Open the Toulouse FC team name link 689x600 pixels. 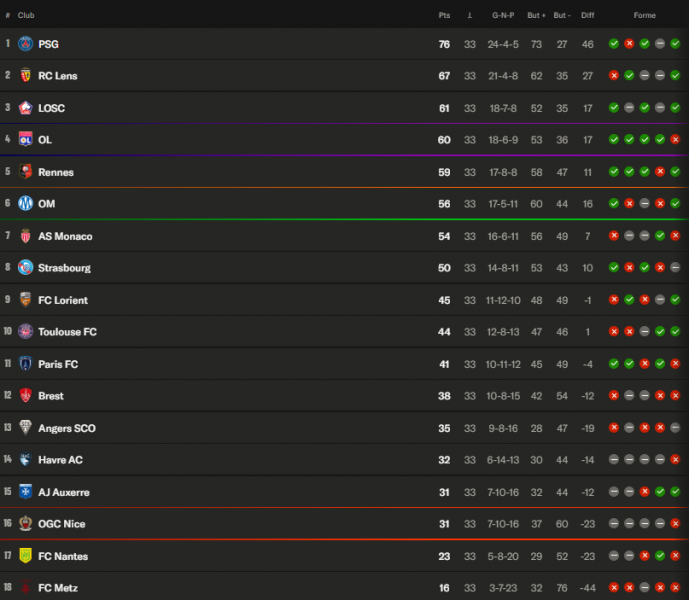pyautogui.click(x=67, y=332)
